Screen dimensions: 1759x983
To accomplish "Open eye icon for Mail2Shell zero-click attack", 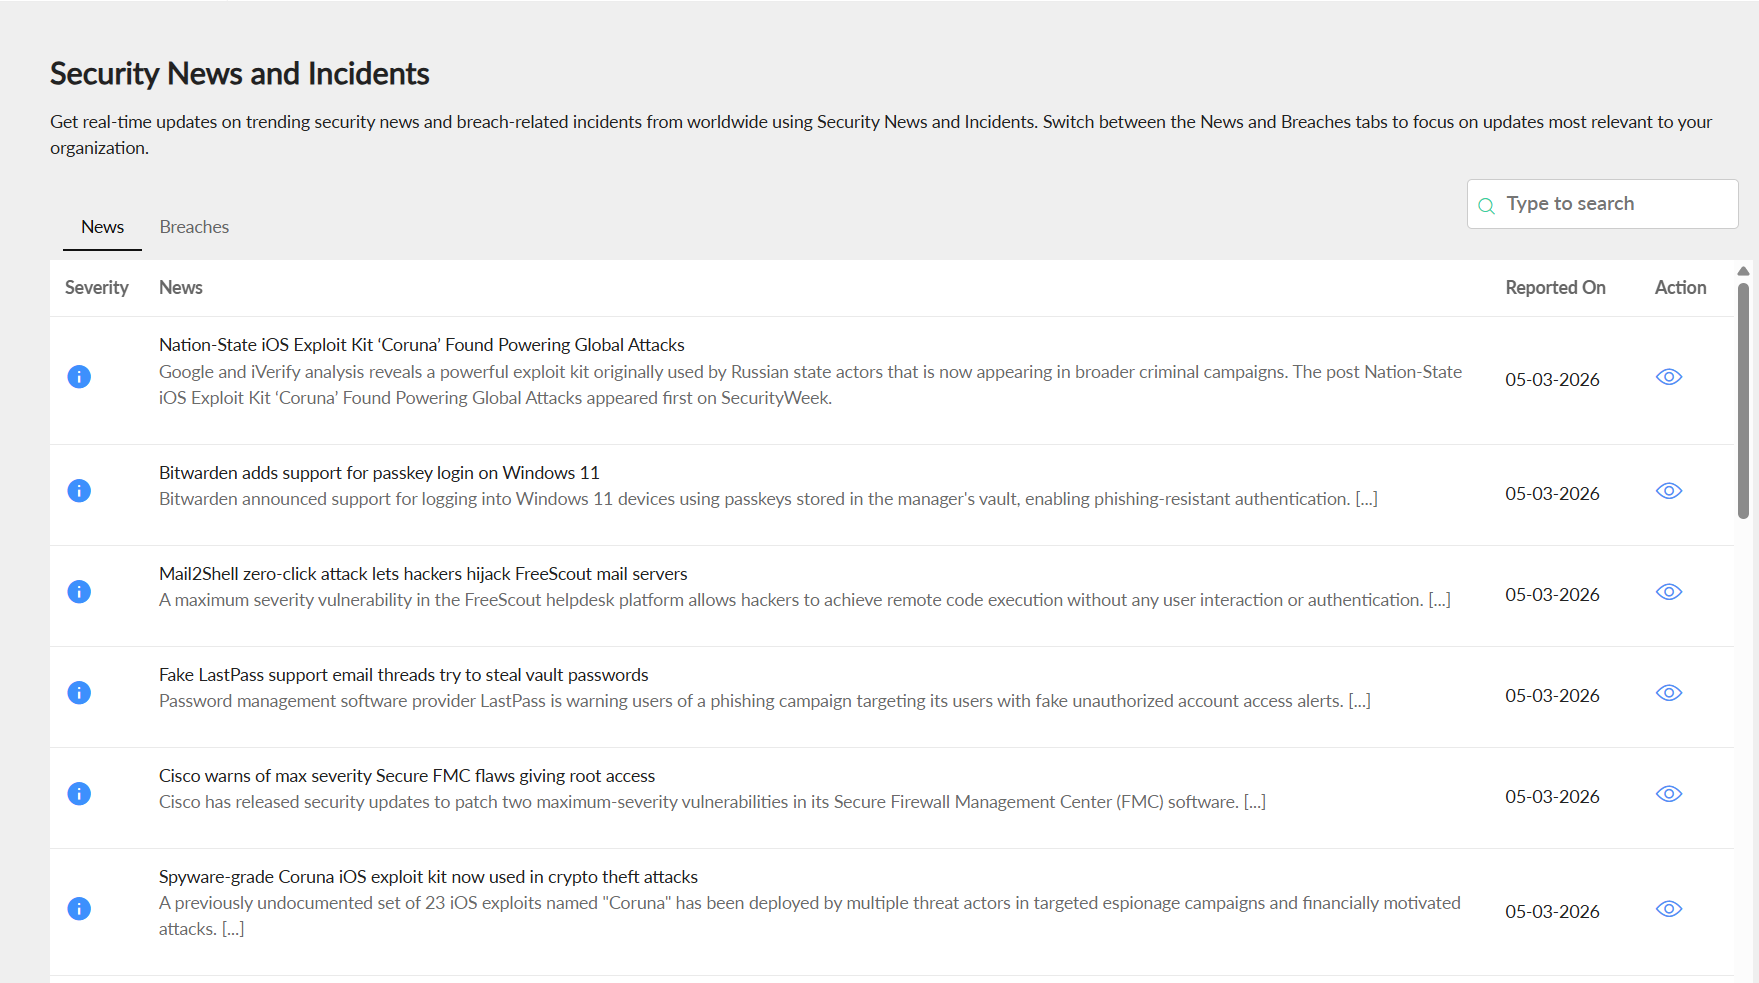I will coord(1668,592).
